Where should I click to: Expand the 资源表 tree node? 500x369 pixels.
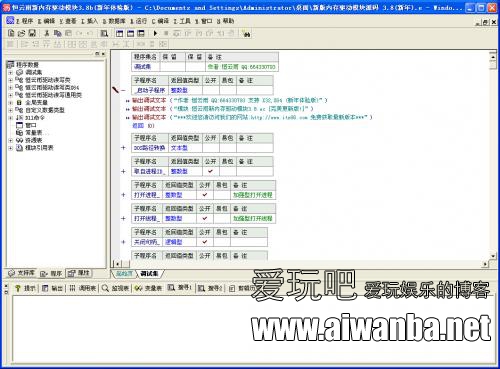click(x=11, y=140)
